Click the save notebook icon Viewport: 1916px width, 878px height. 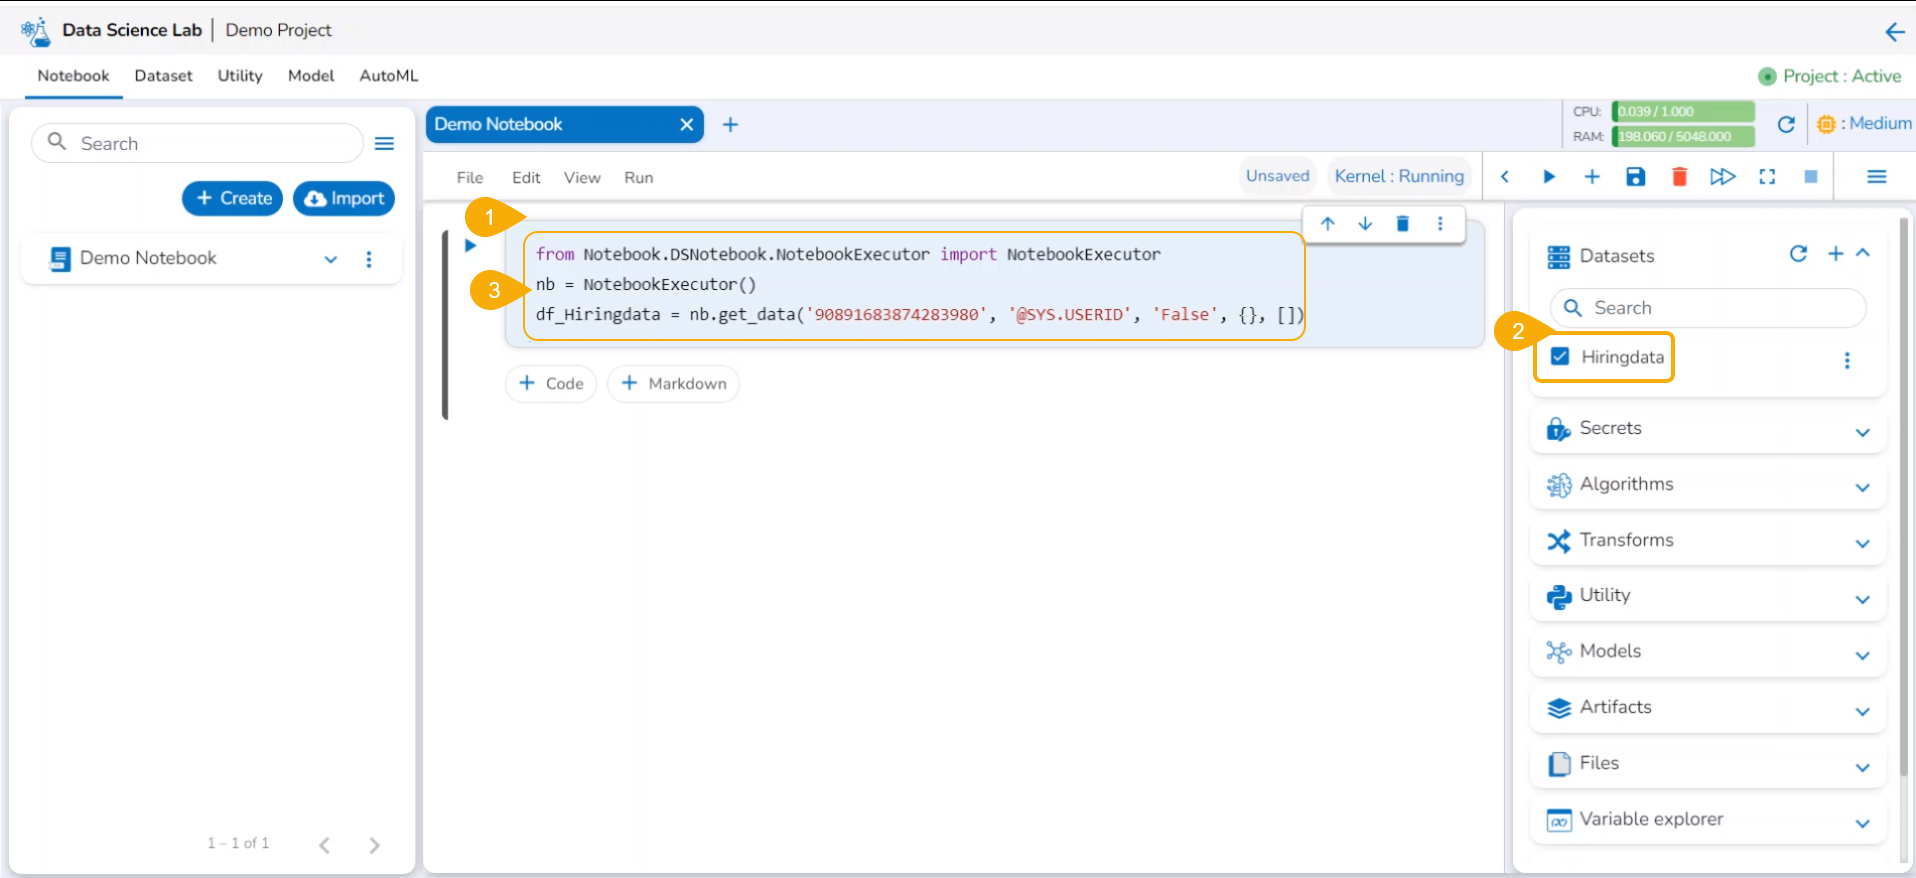pos(1635,177)
